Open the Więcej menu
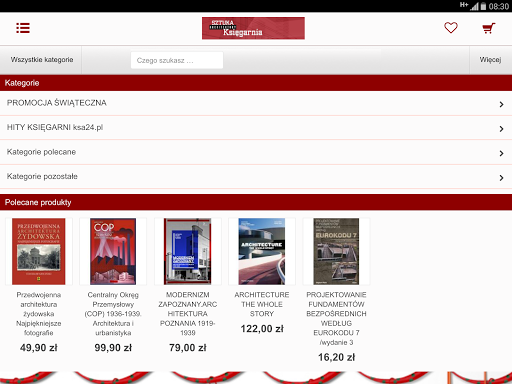This screenshot has height=384, width=512. click(x=490, y=60)
